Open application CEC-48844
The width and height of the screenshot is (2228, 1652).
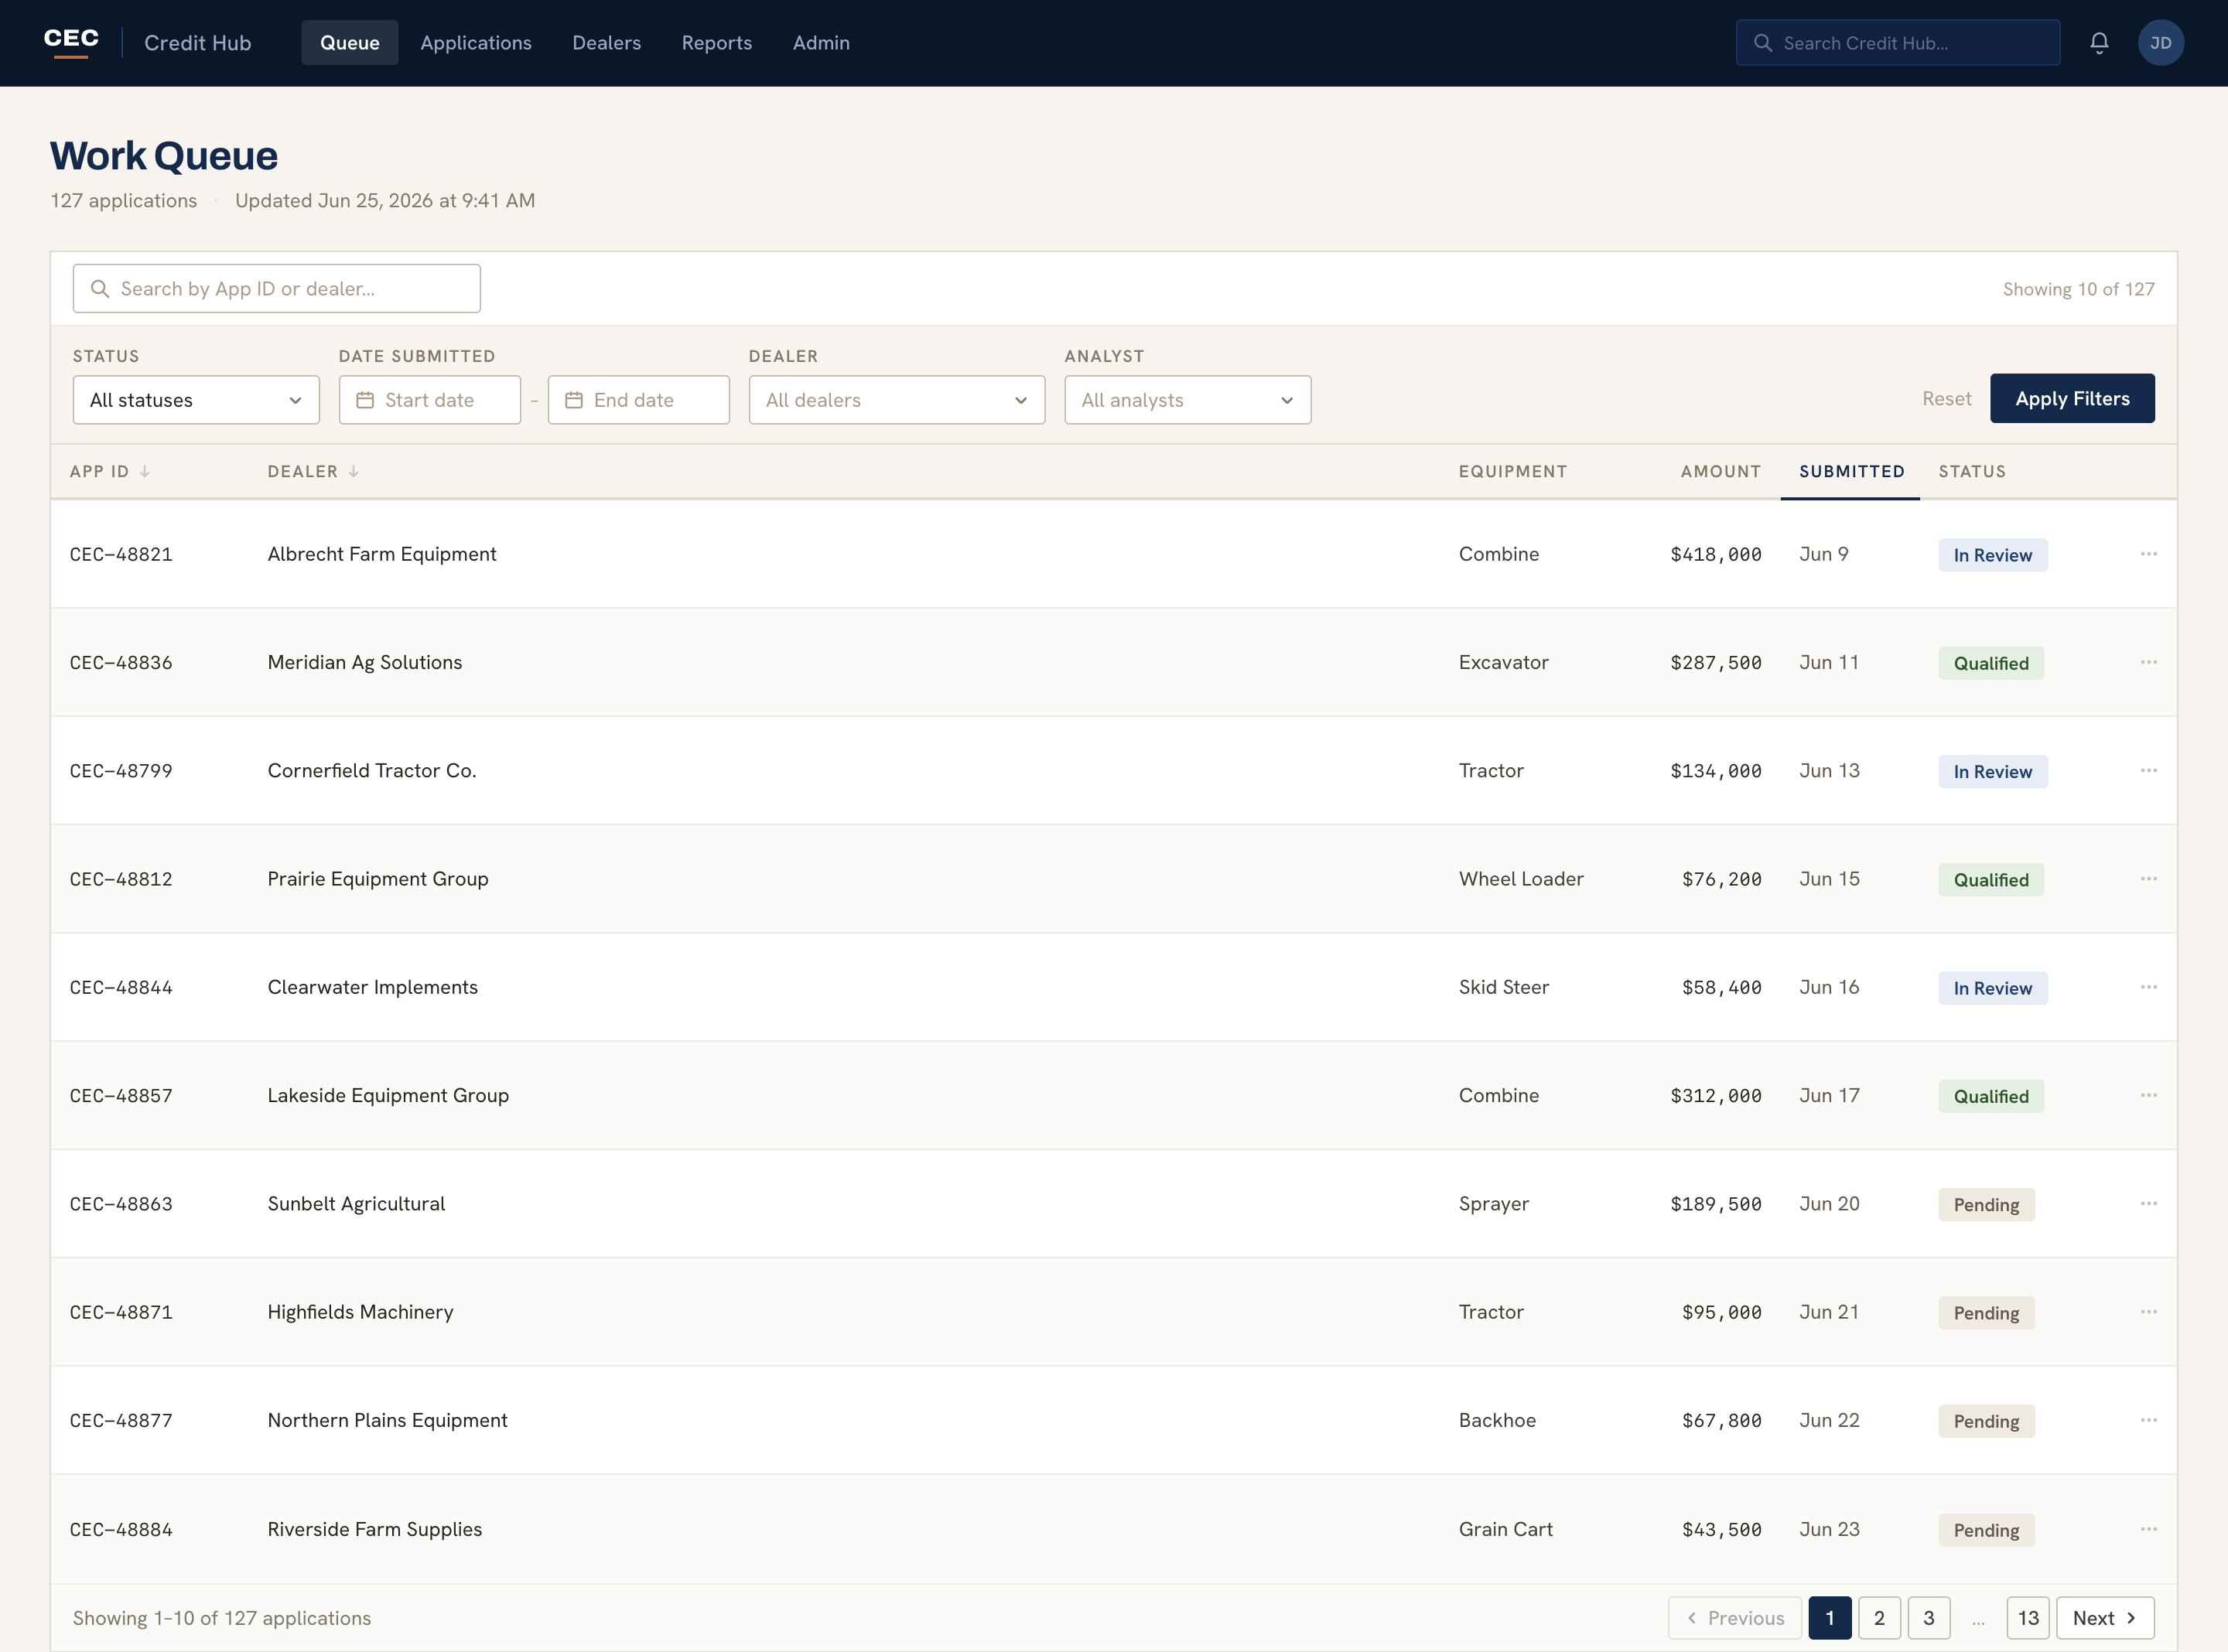121,987
